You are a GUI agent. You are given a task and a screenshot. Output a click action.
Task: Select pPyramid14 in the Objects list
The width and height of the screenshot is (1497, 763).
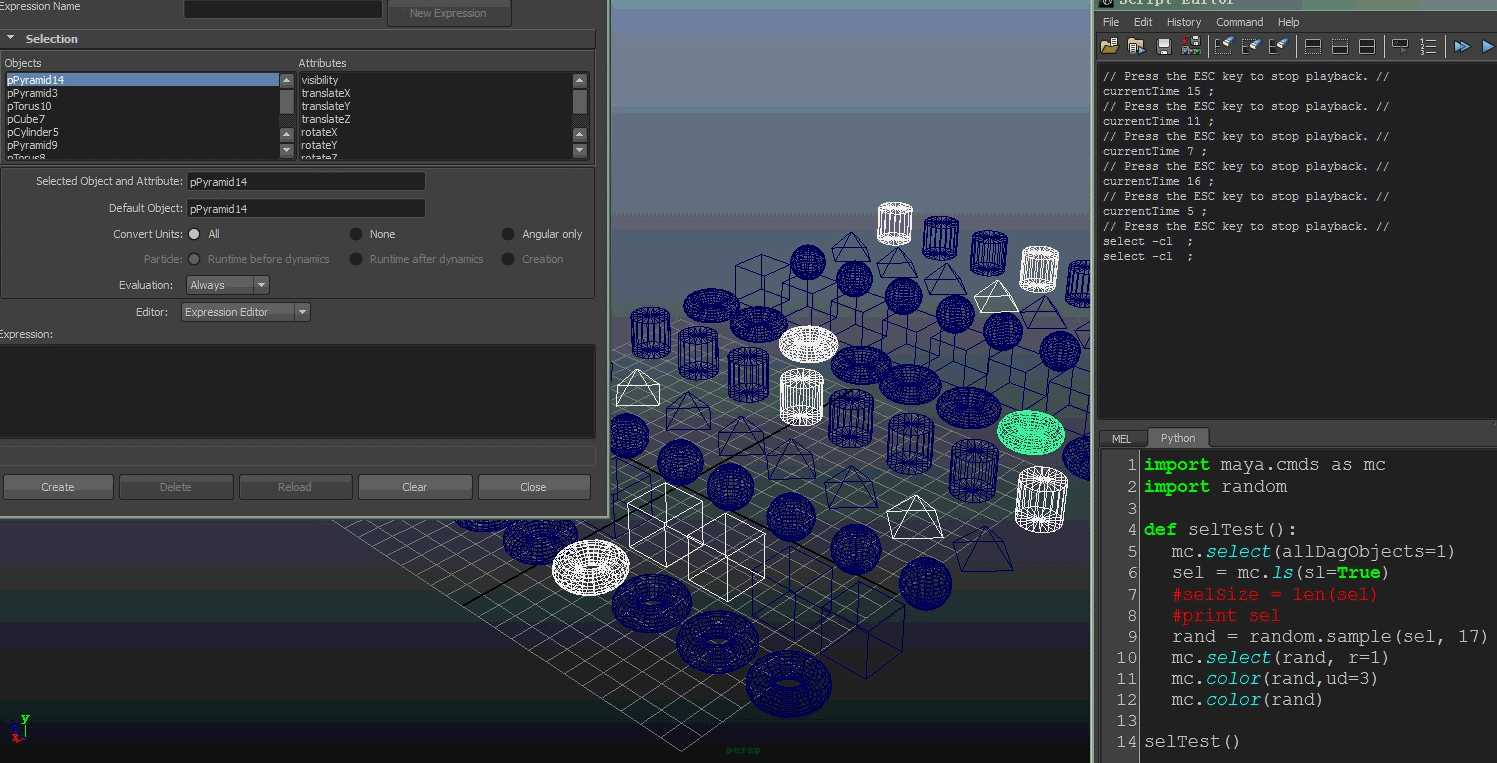[x=141, y=80]
